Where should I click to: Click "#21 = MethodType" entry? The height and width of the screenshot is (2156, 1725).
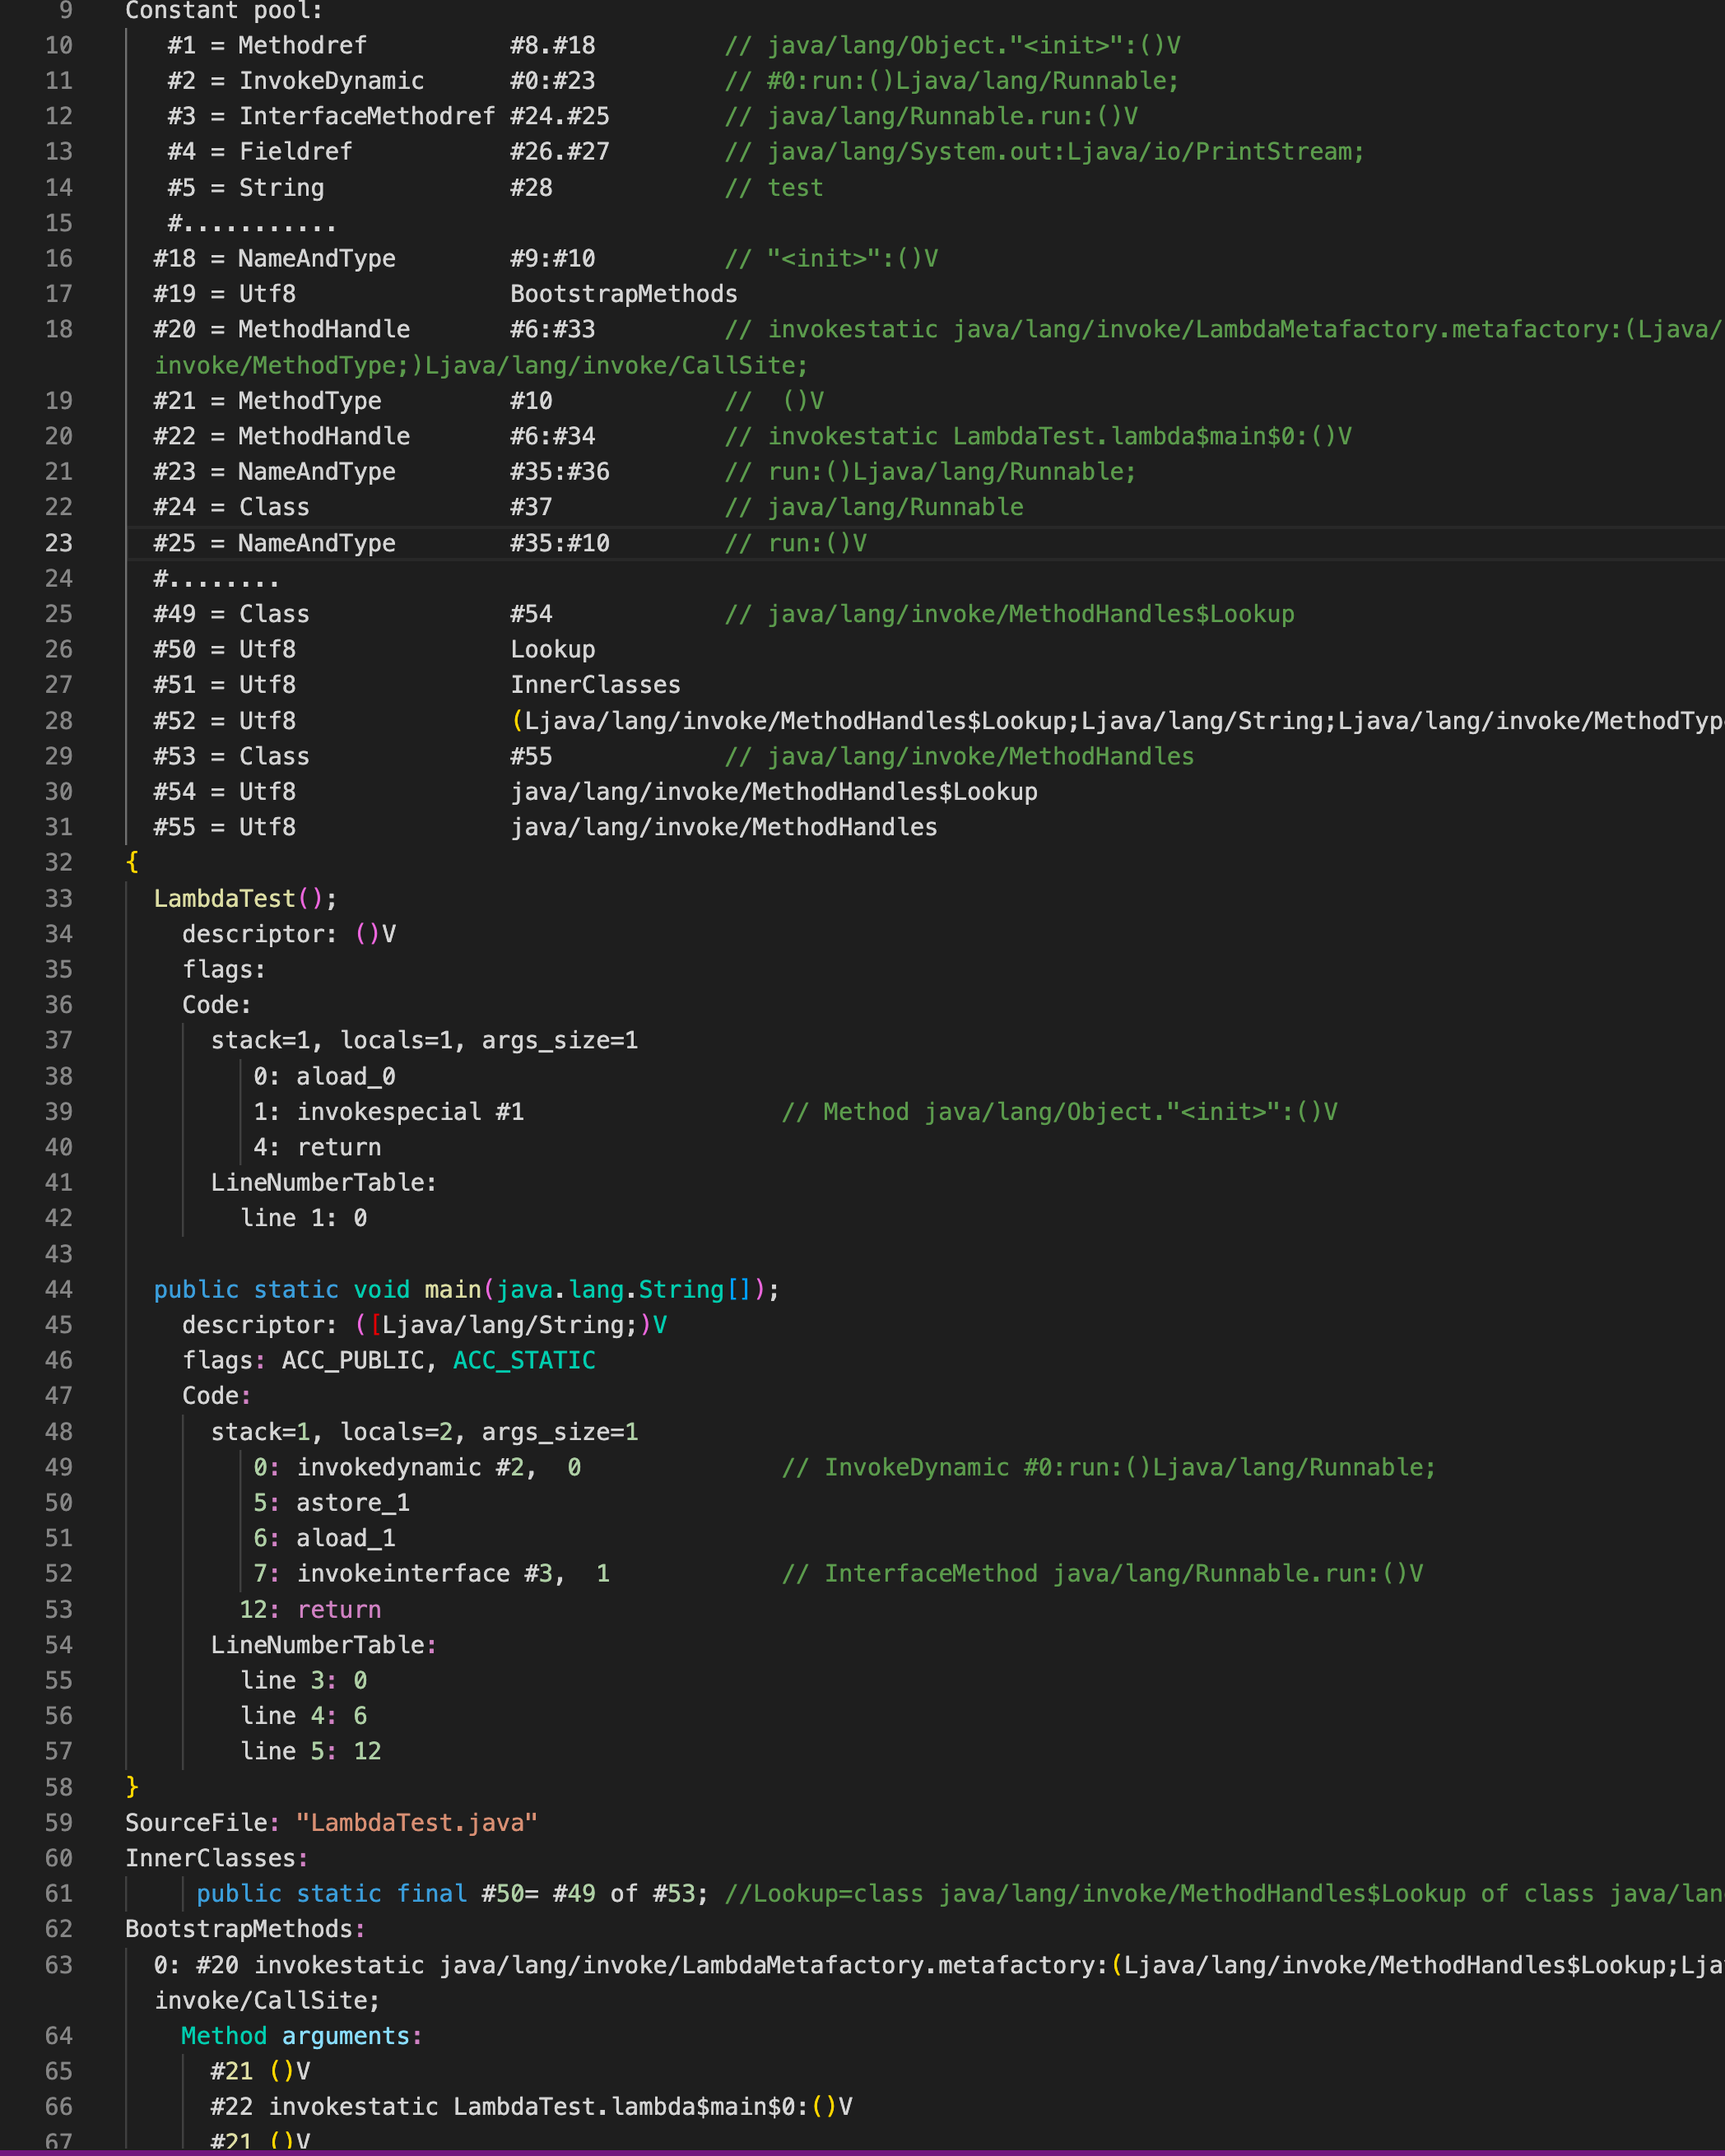[x=268, y=401]
